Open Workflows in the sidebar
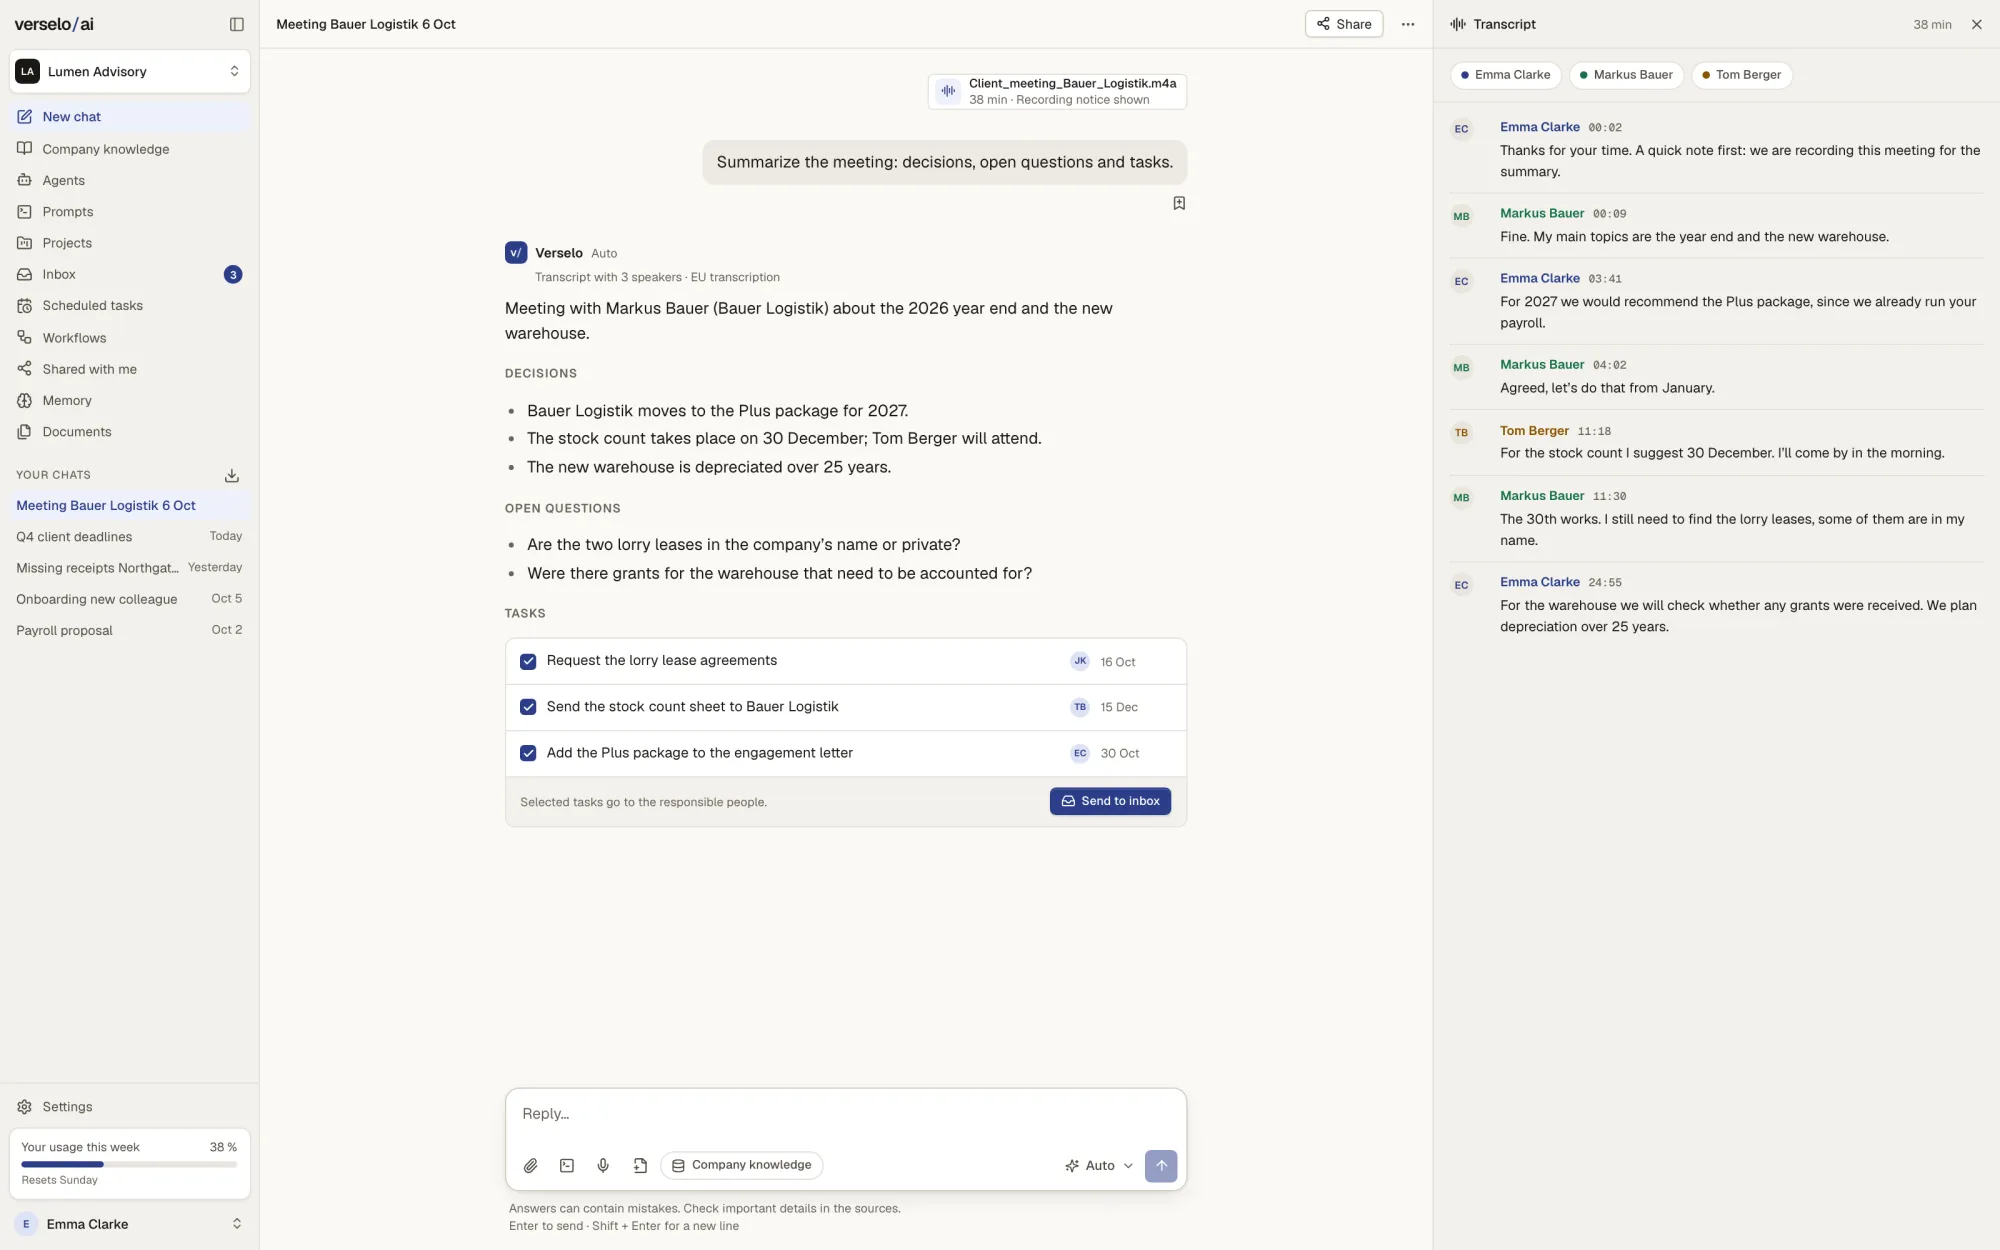 130,338
